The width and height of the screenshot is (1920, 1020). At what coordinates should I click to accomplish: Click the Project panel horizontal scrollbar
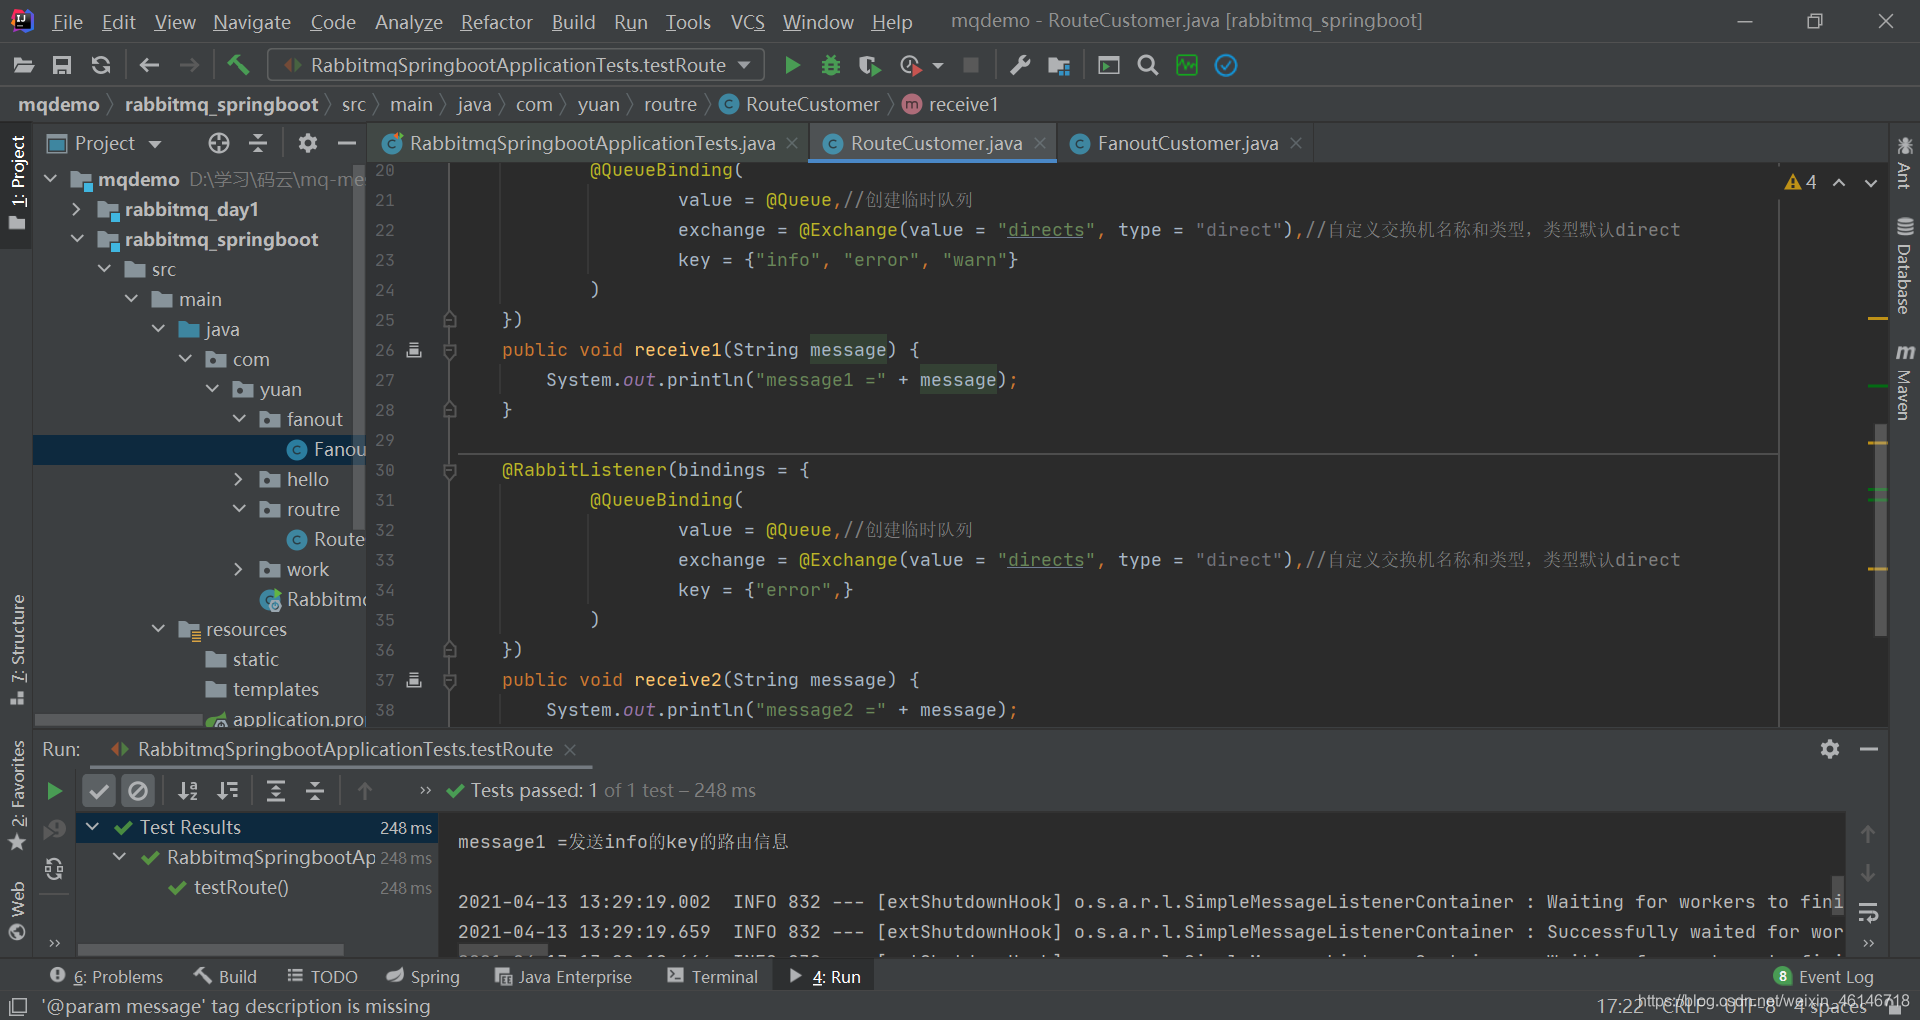click(118, 720)
